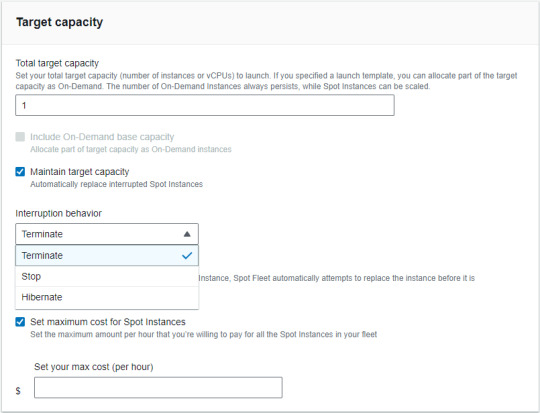The image size is (540, 413).
Task: Click the Include On-Demand base capacity label
Action: (x=102, y=137)
